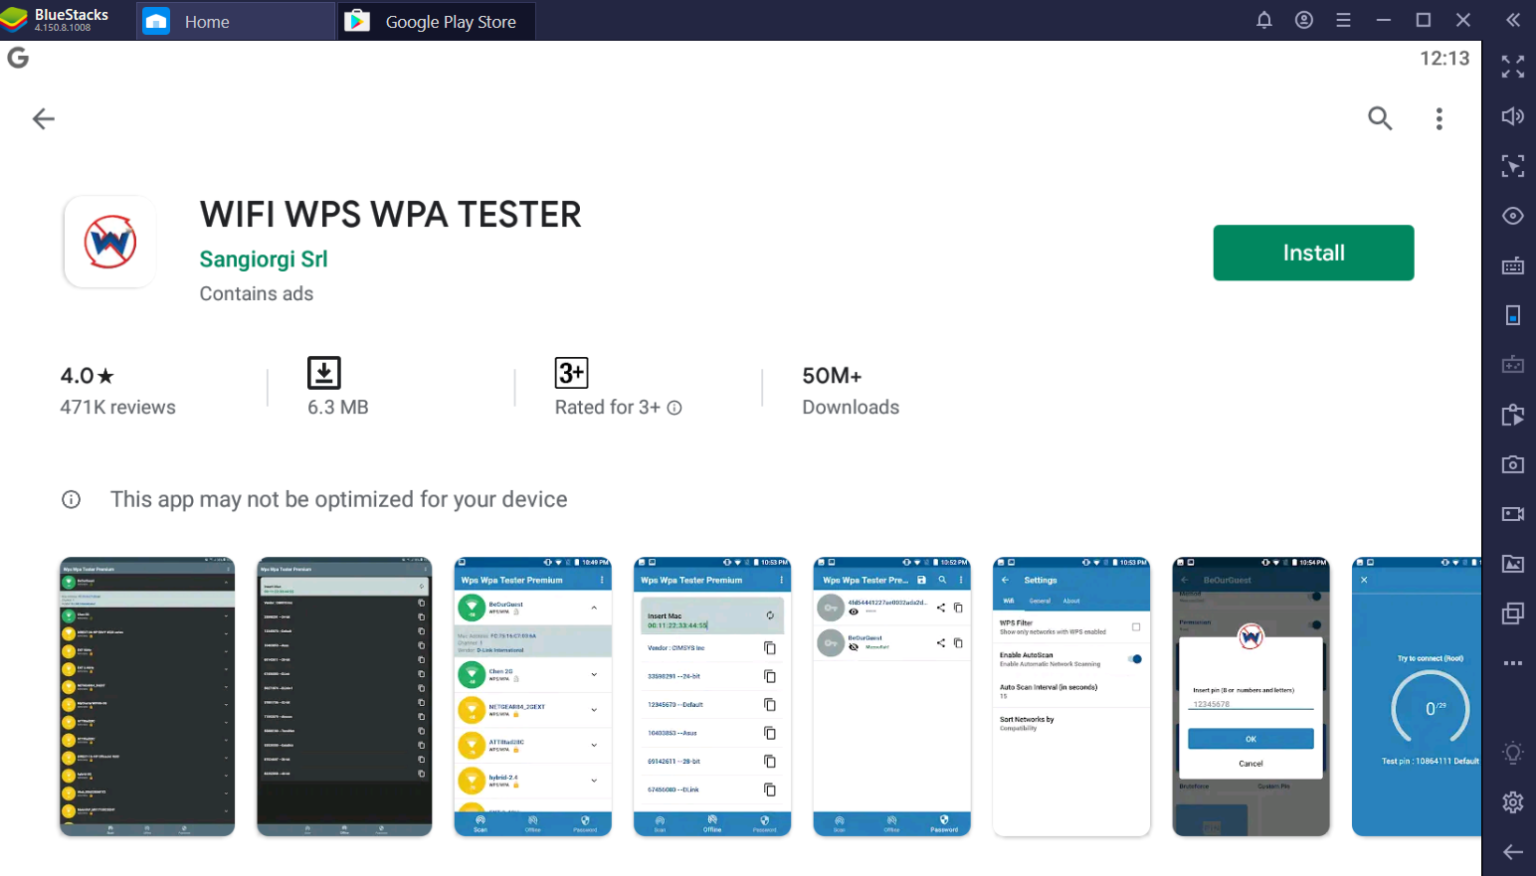The image size is (1536, 876).
Task: Click the sidebar back arrow at the bottom
Action: click(x=1513, y=852)
